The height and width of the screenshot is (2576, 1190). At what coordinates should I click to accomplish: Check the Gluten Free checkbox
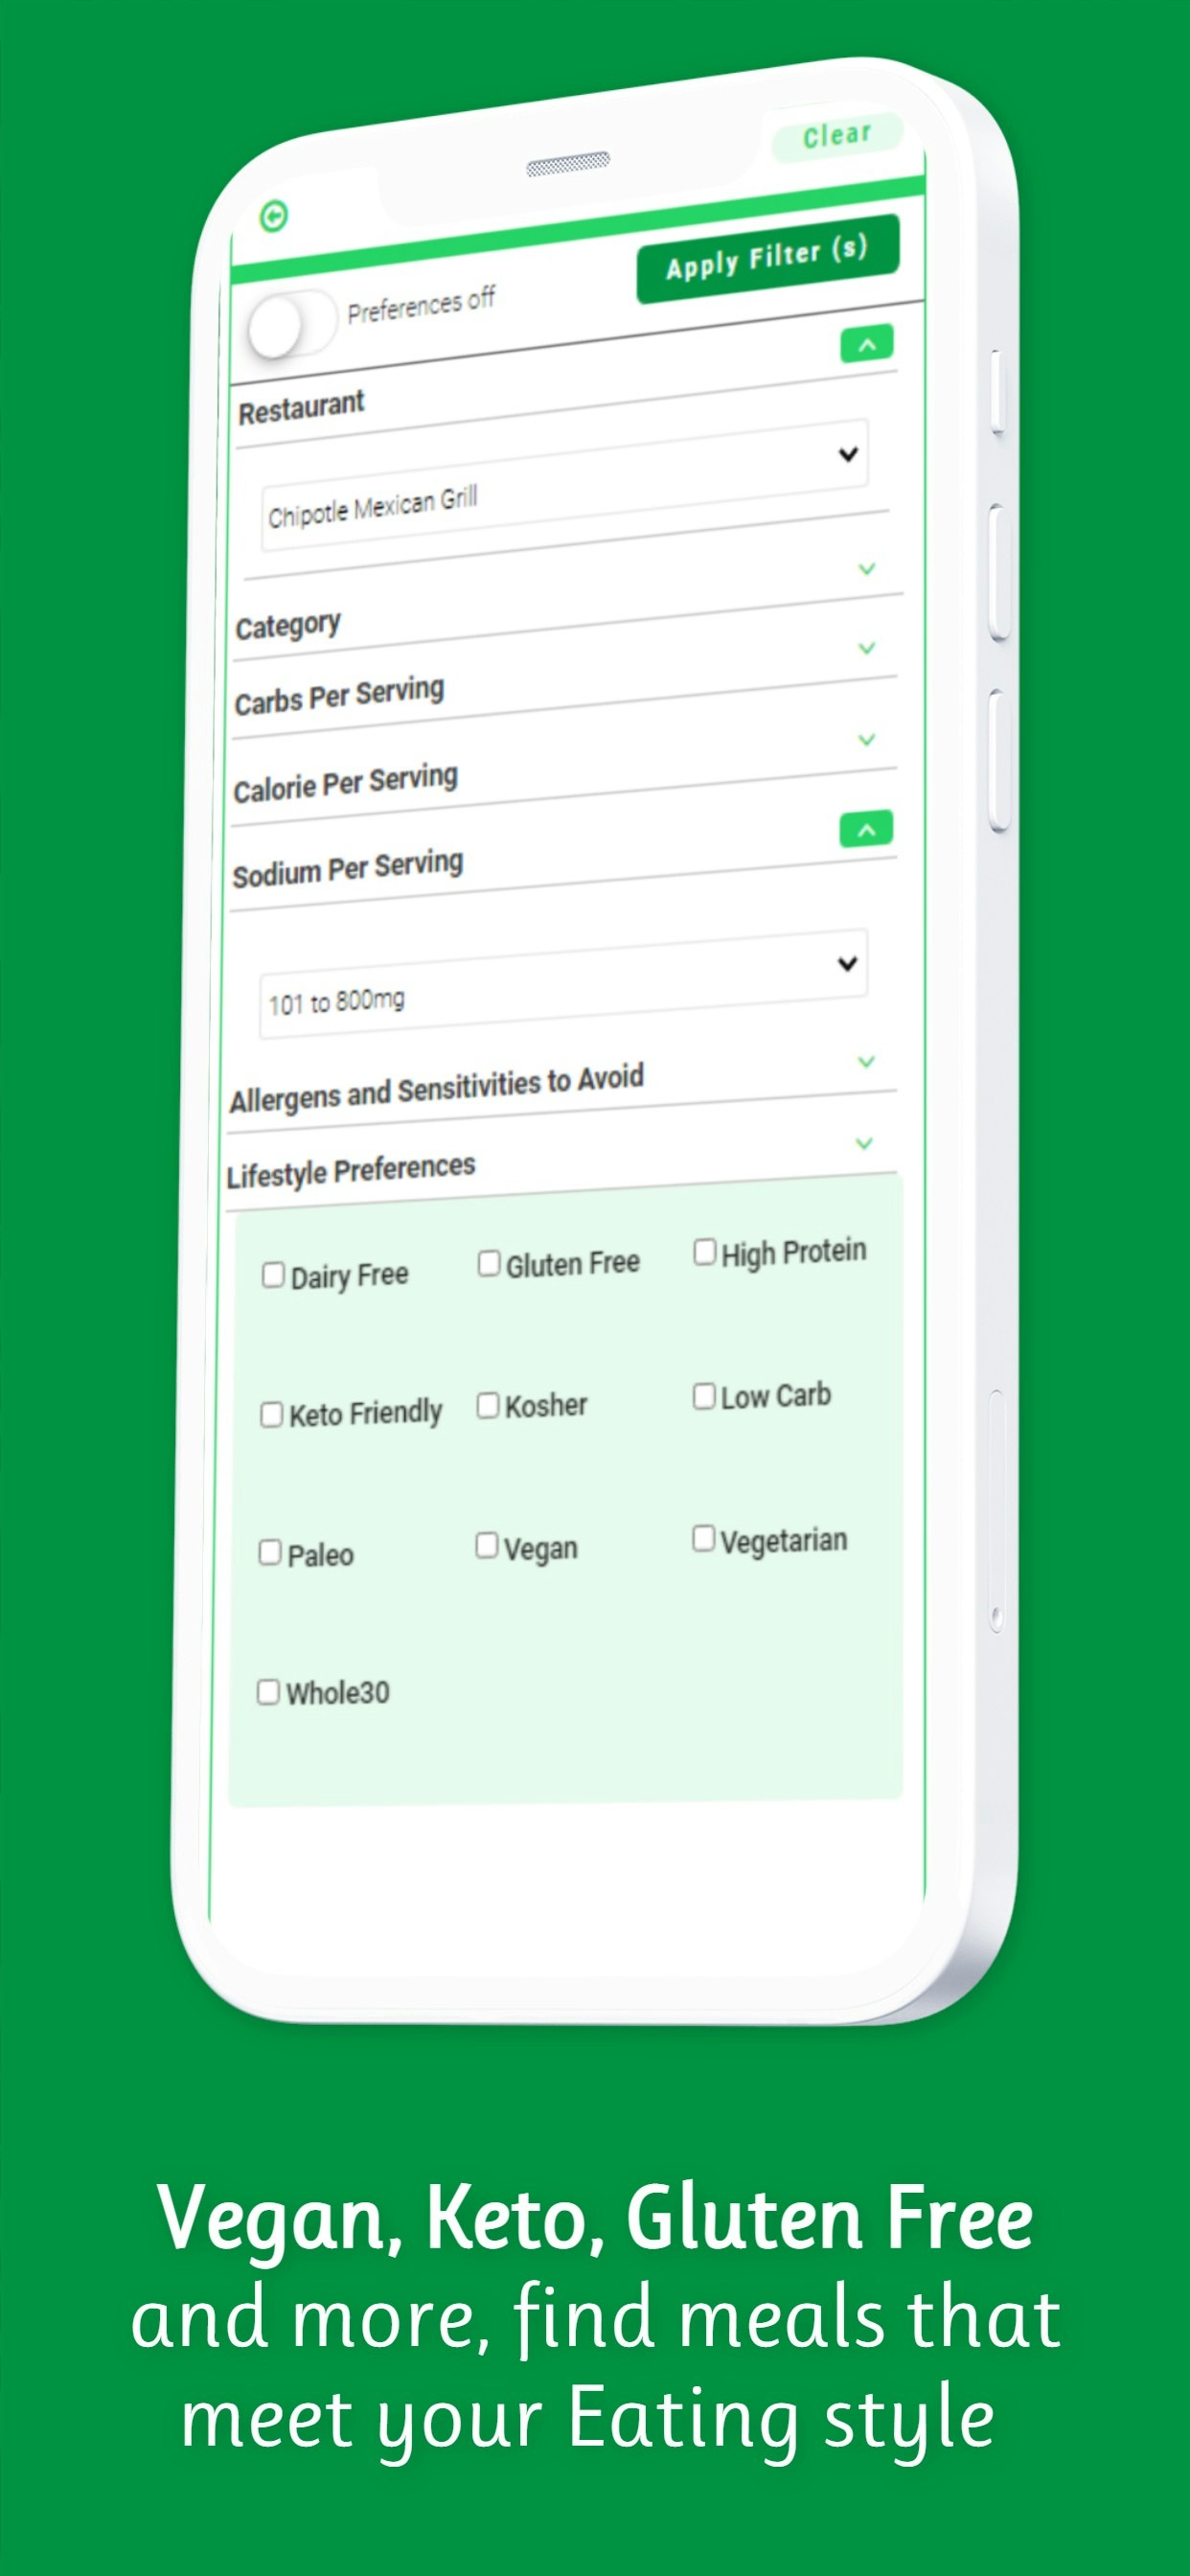[489, 1263]
